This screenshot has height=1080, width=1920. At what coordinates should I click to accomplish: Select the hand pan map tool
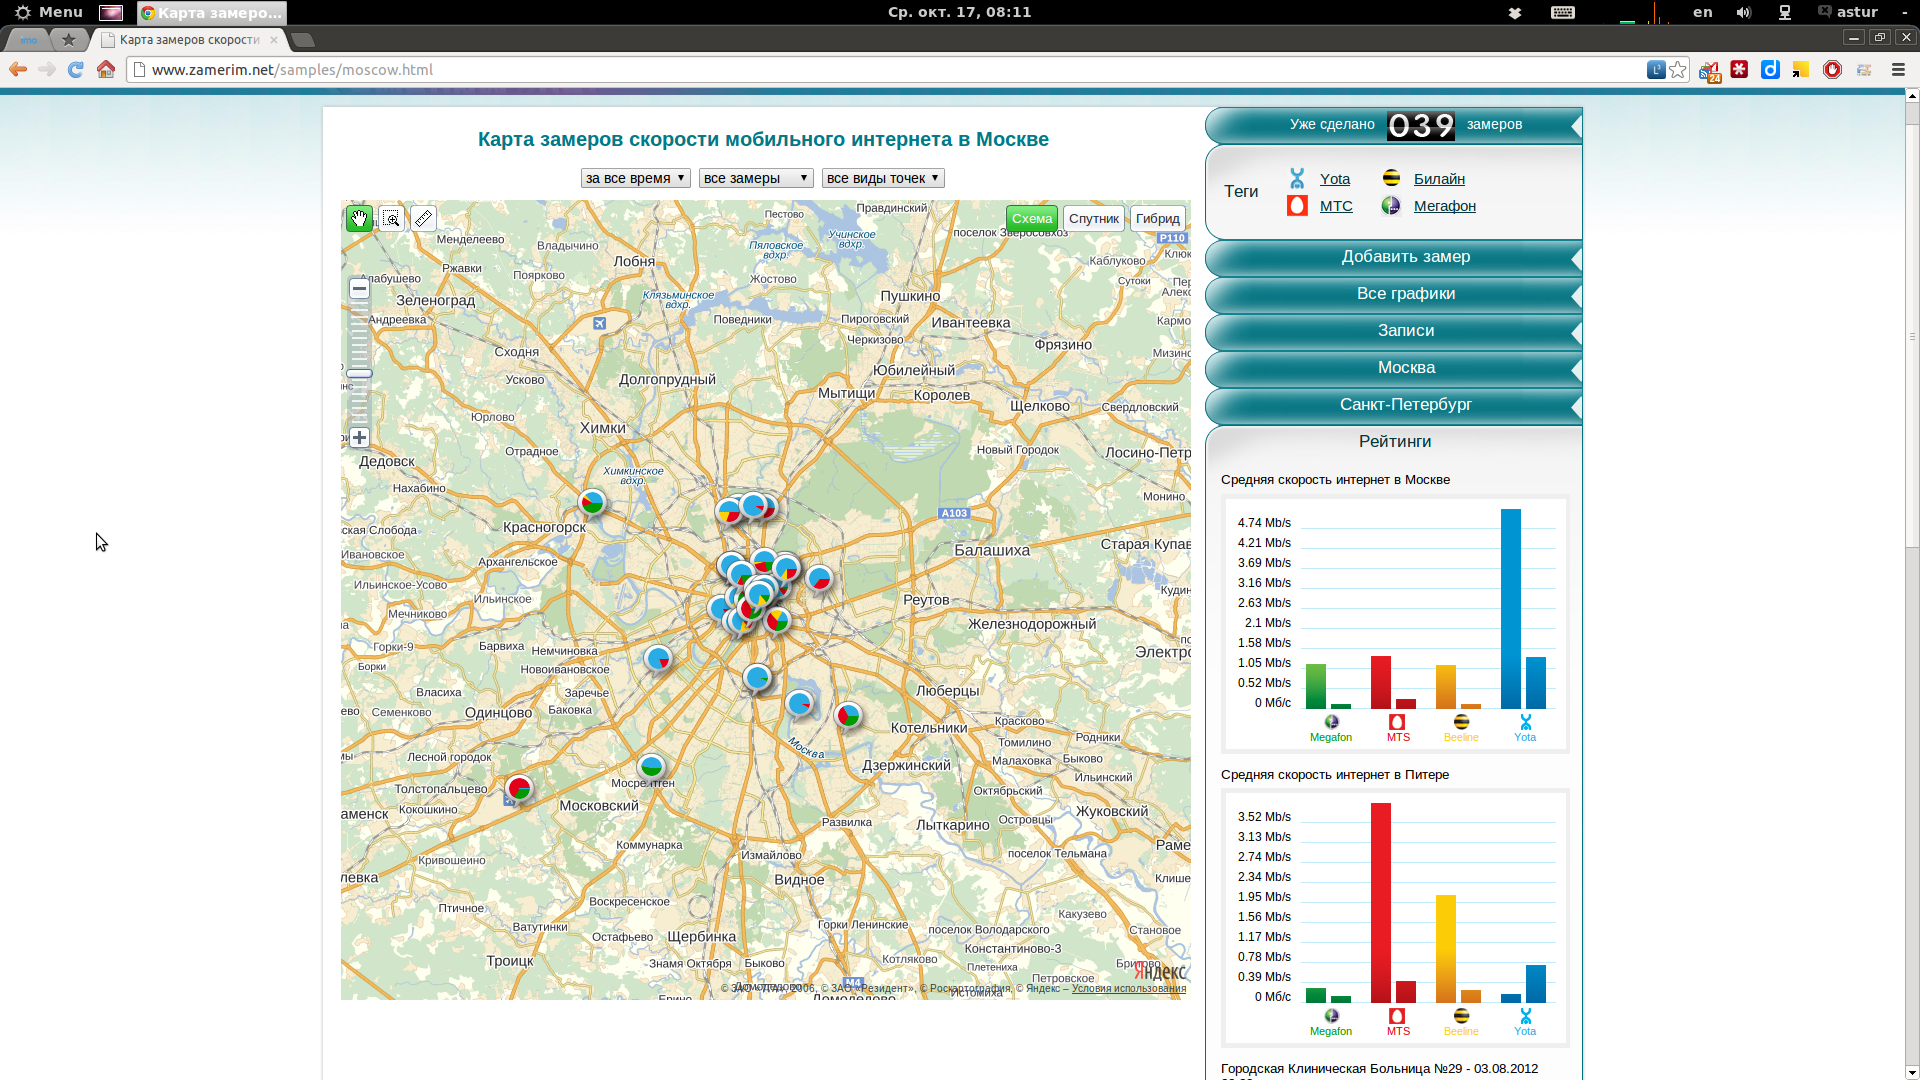click(359, 218)
